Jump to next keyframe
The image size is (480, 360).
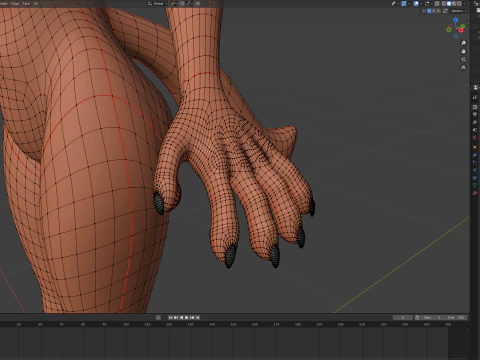point(192,317)
